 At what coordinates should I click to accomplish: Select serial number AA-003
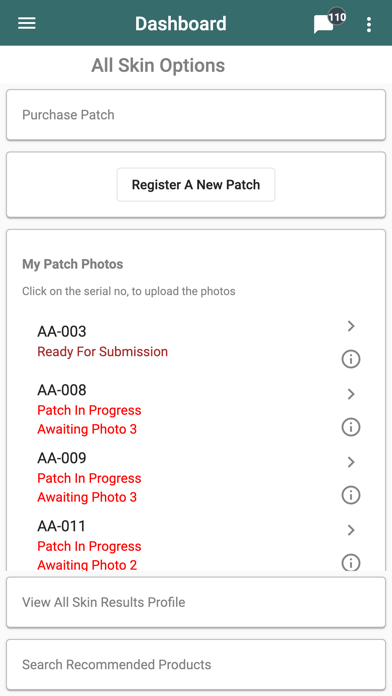[x=62, y=332]
